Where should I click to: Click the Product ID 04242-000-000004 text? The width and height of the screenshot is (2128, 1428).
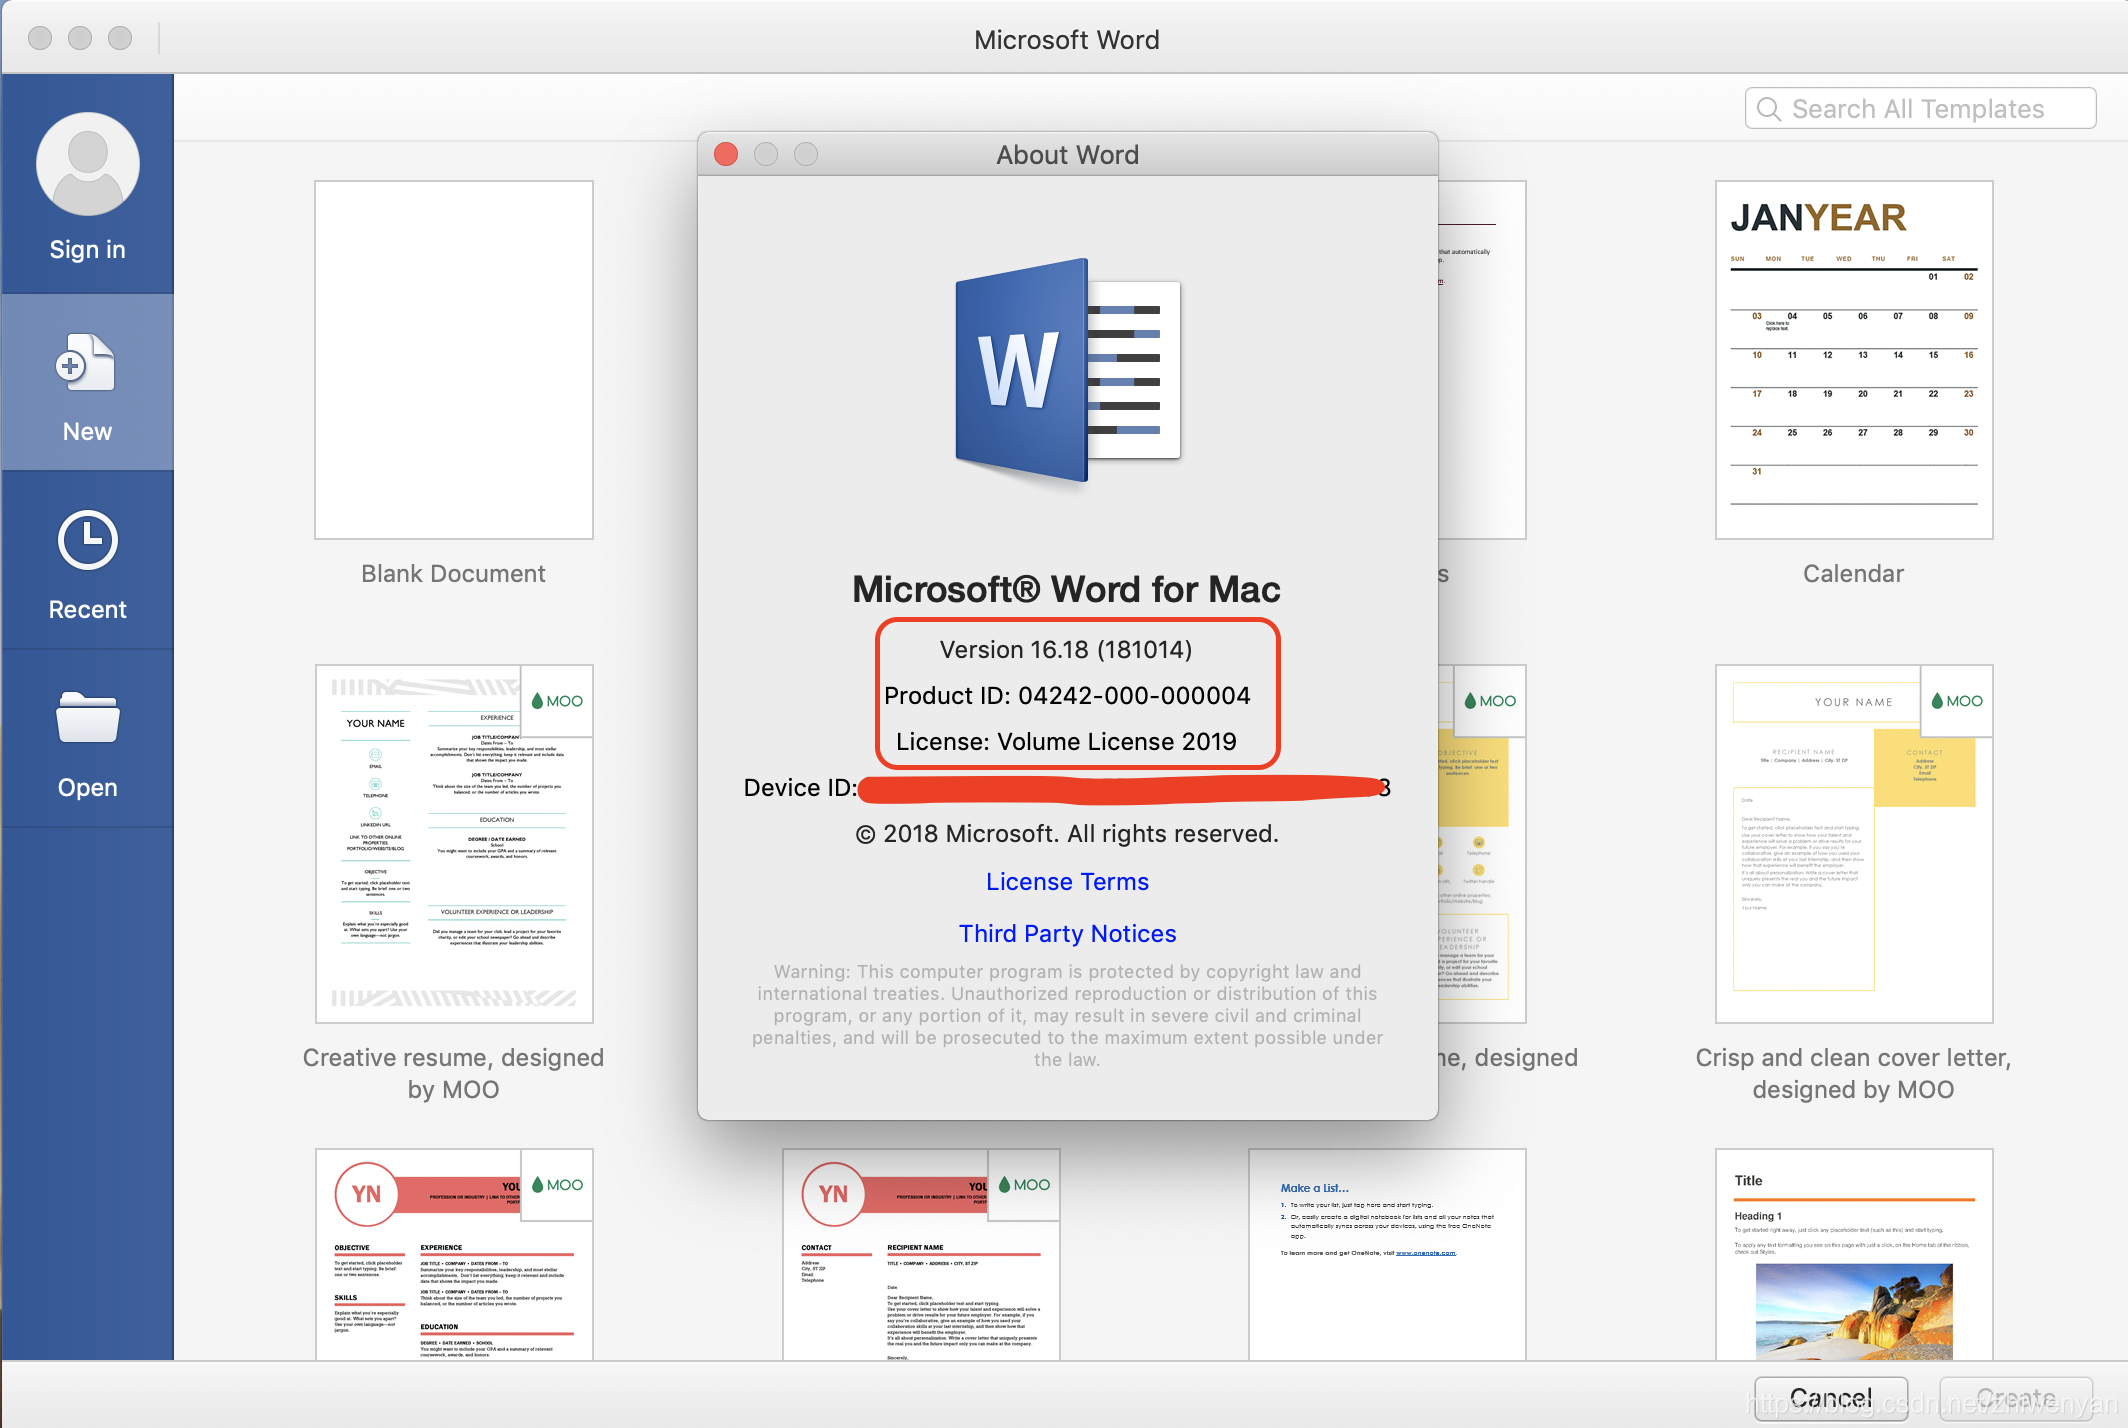(1067, 696)
